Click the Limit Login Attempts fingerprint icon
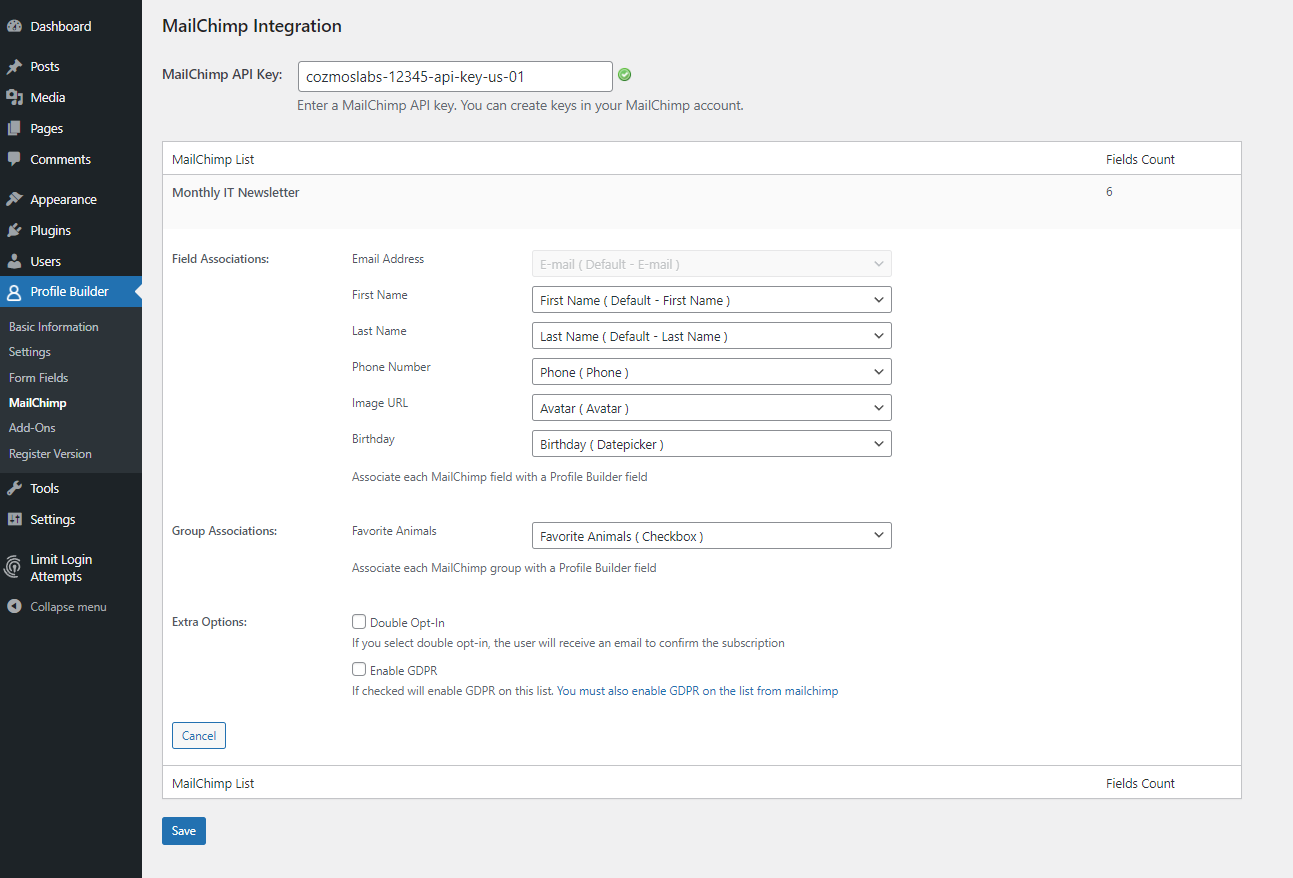 coord(14,567)
